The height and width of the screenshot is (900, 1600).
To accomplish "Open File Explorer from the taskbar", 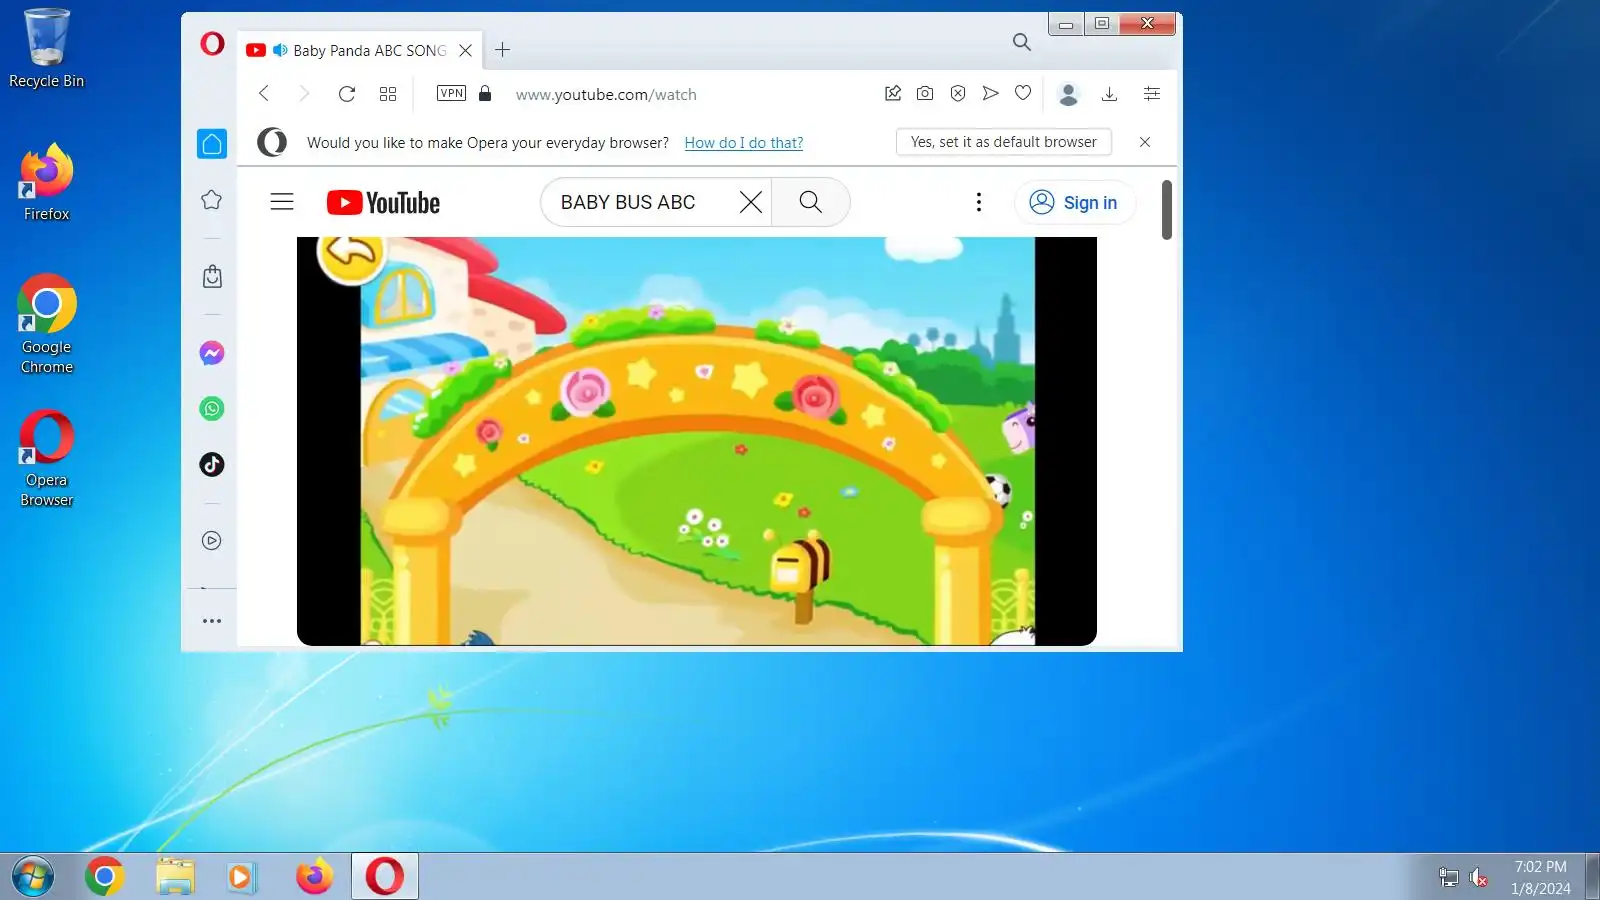I will (x=175, y=877).
